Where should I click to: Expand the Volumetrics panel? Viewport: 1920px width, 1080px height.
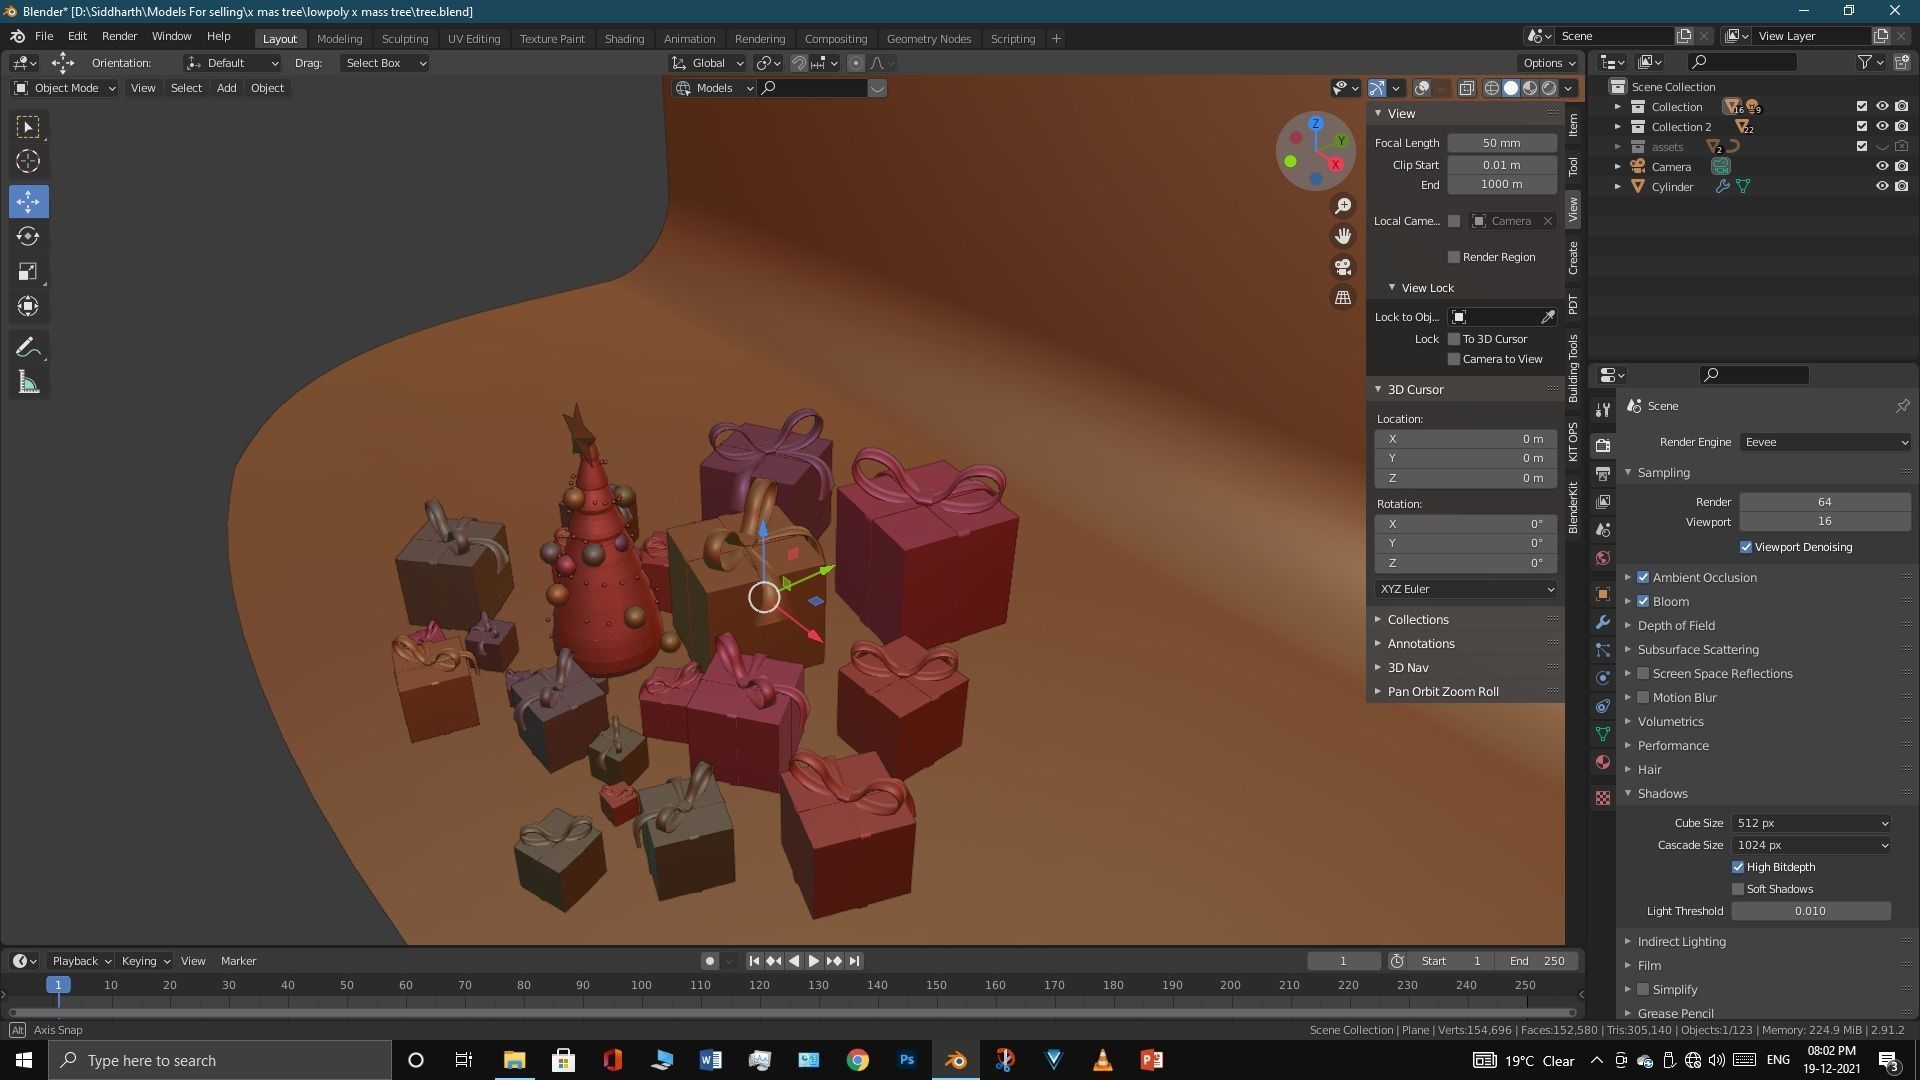pos(1670,721)
